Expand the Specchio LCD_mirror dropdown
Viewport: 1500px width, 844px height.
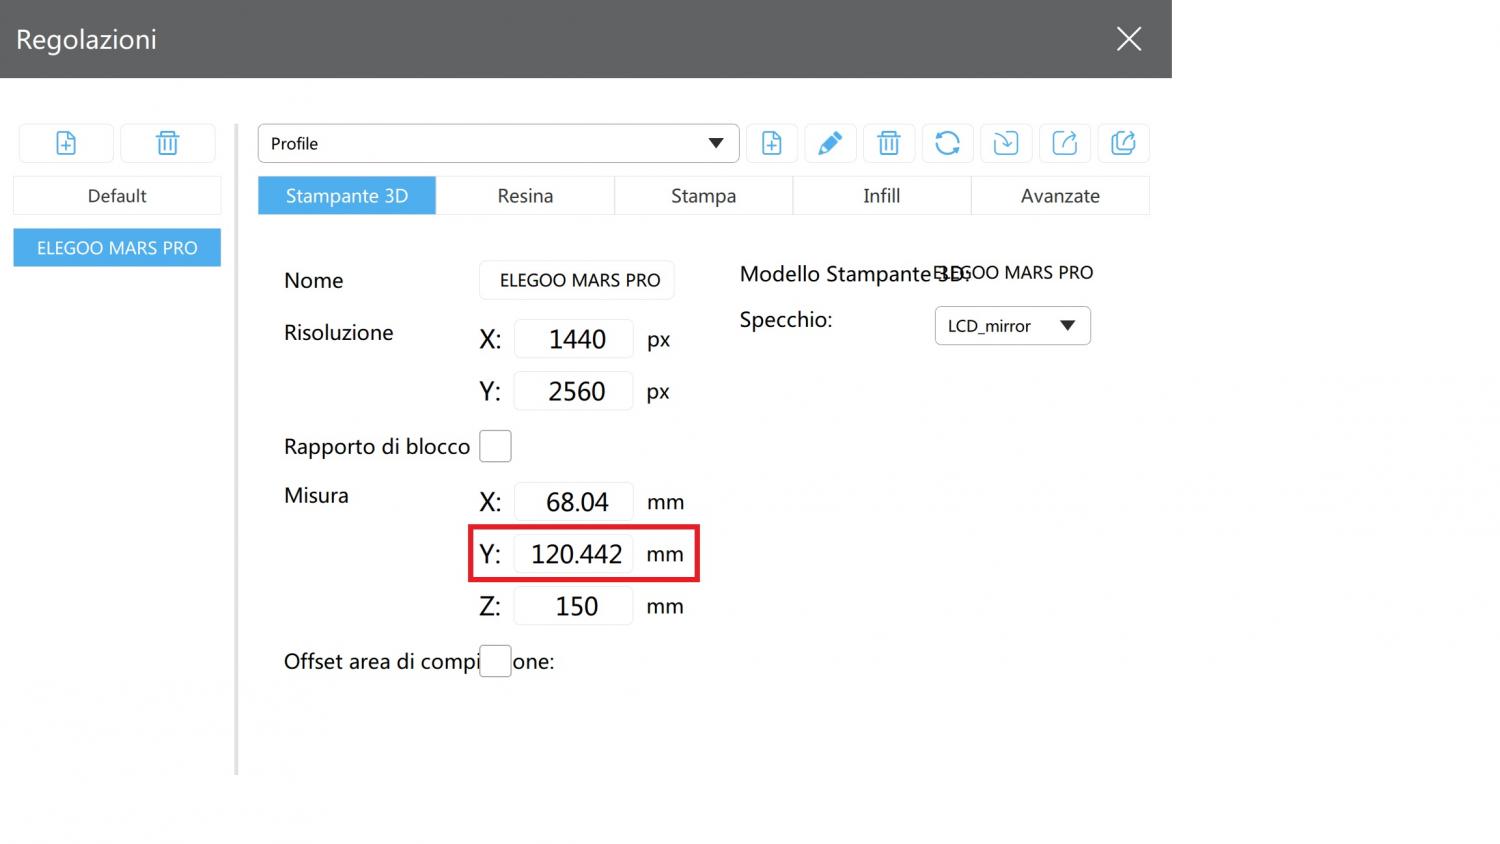(1012, 326)
